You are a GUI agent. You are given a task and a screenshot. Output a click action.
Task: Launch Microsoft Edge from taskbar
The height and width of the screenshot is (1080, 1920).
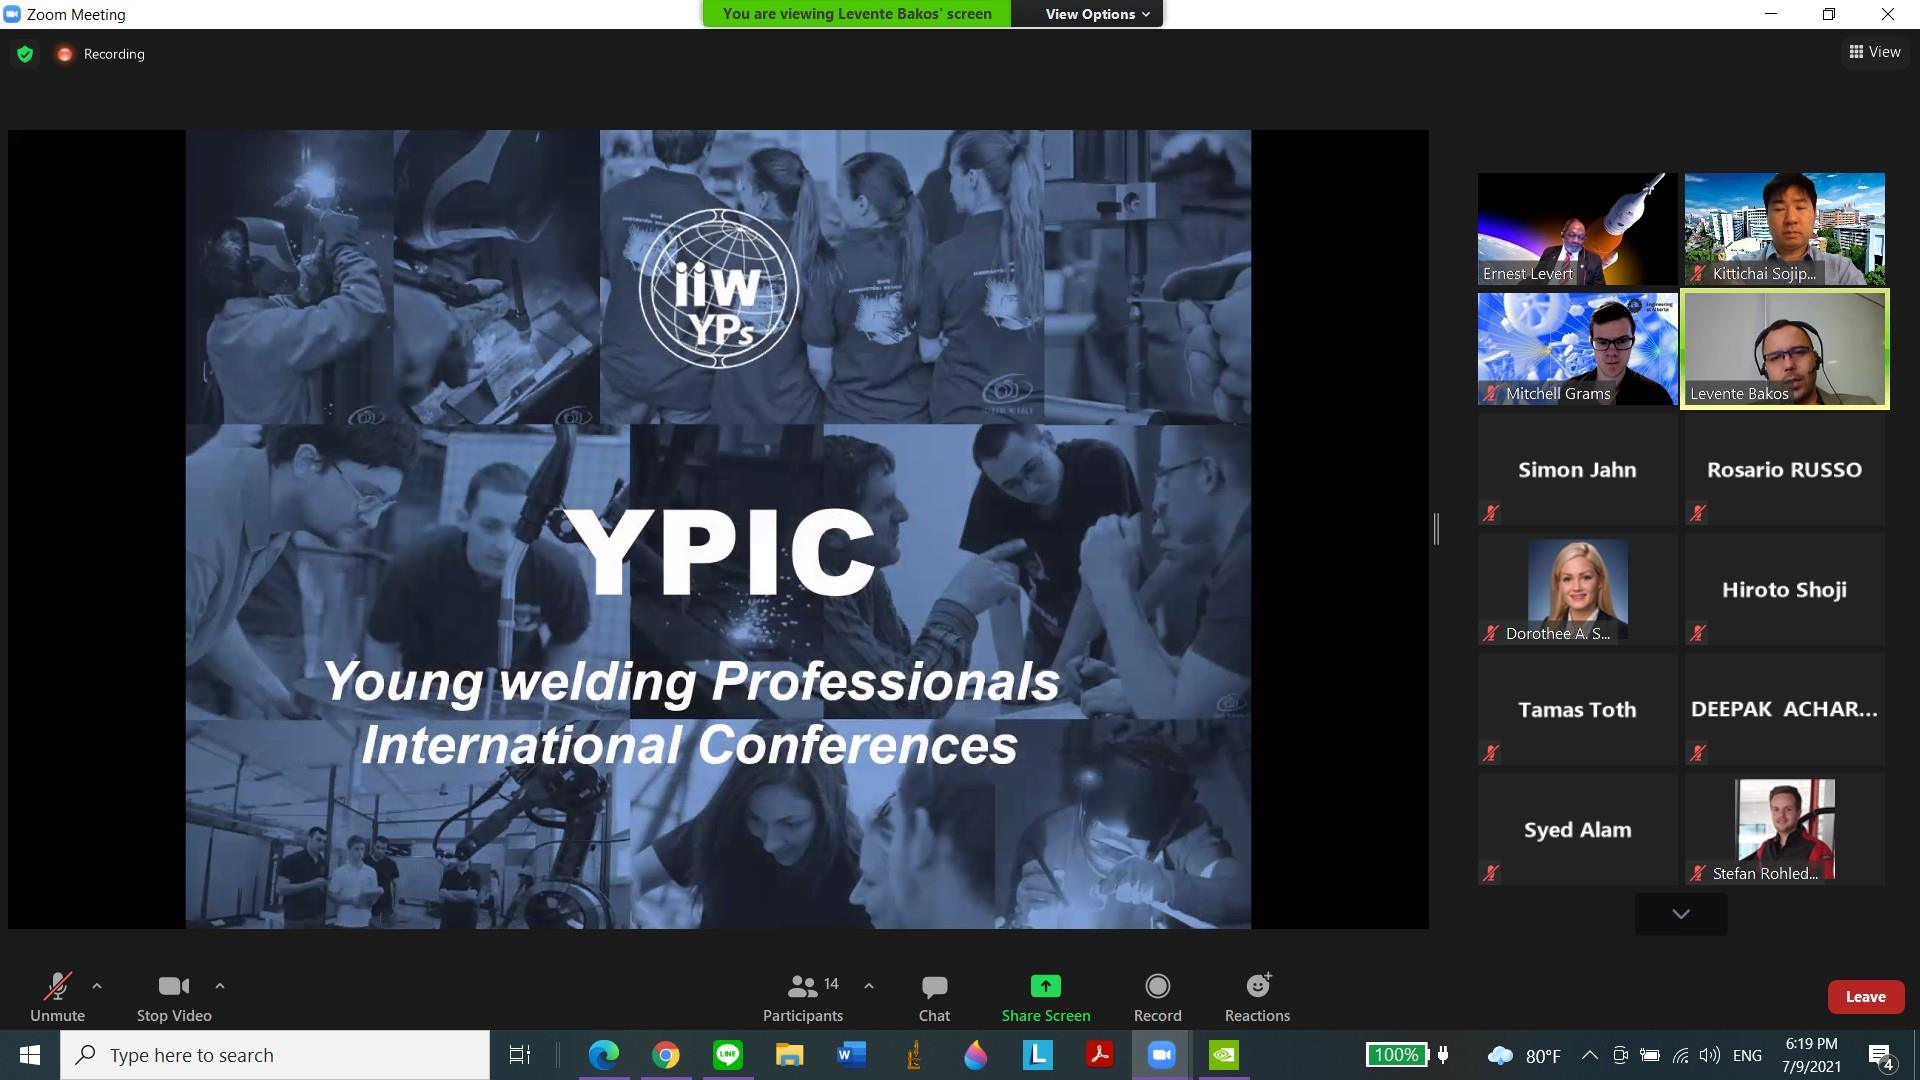(604, 1055)
